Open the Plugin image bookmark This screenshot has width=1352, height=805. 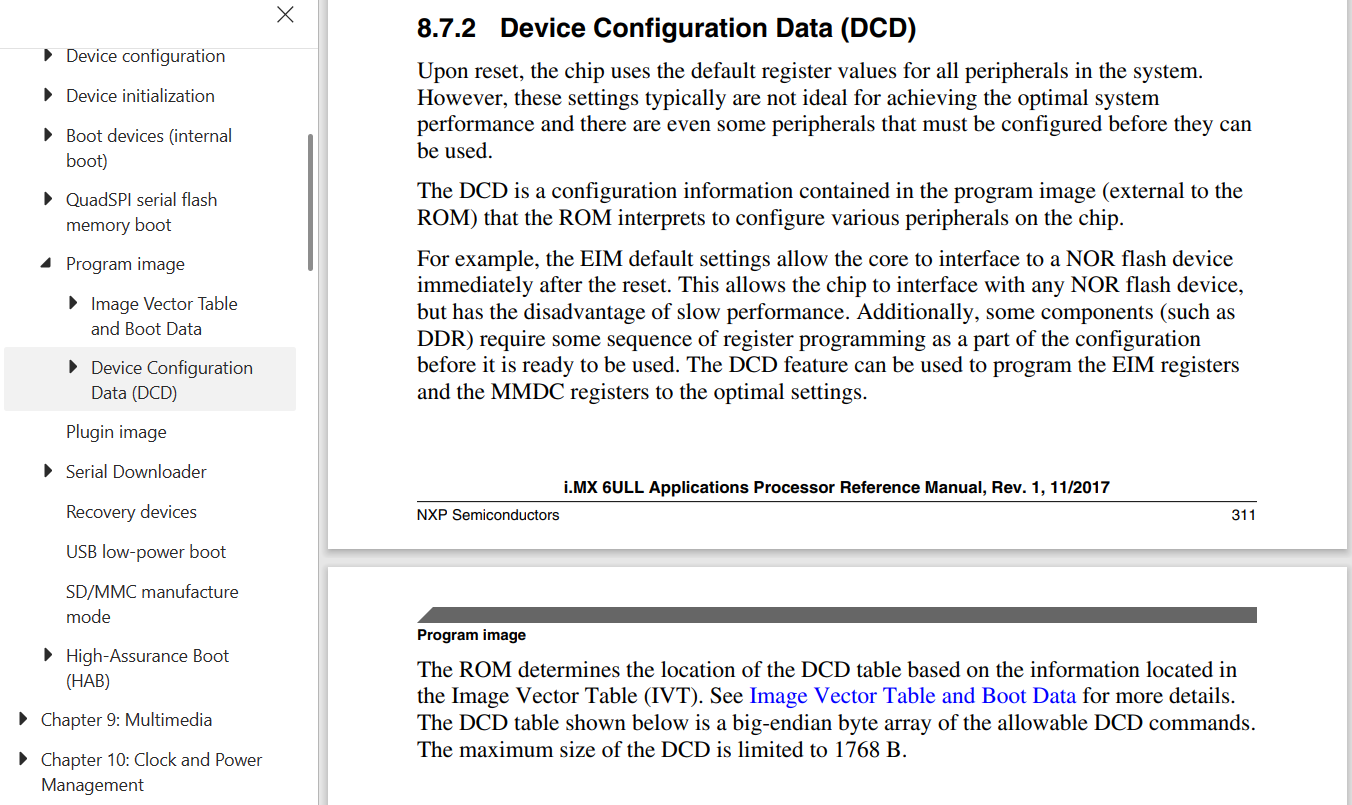116,432
